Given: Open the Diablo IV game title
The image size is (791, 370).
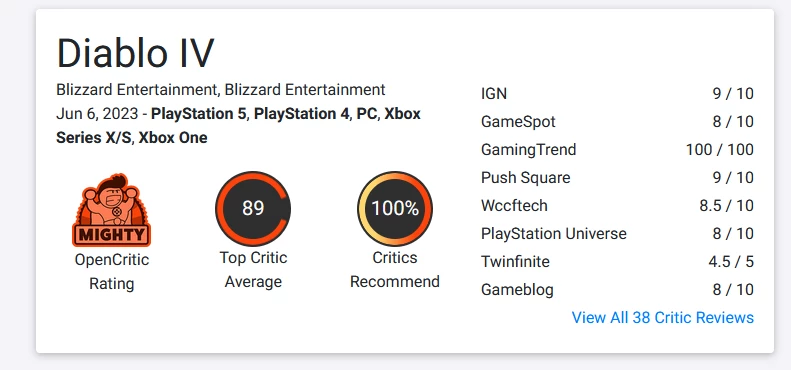Looking at the screenshot, I should click(x=135, y=53).
